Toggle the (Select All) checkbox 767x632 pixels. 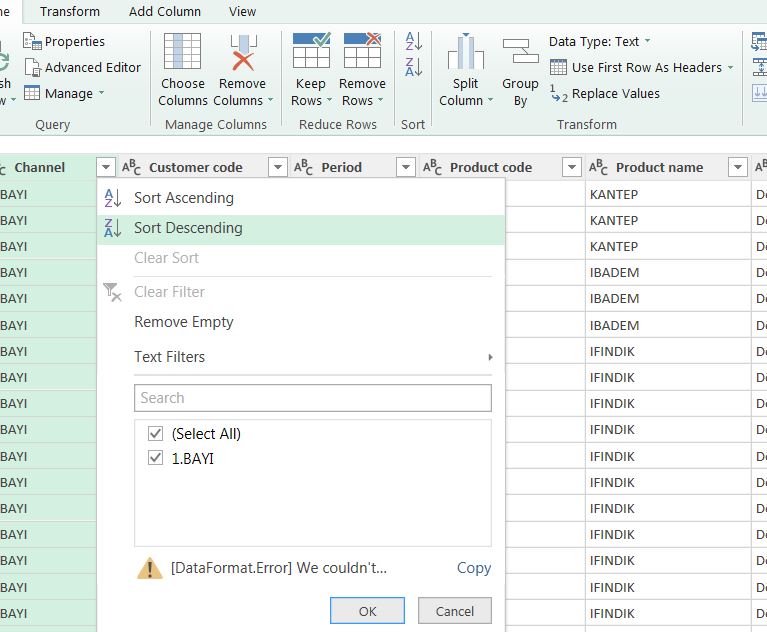click(x=156, y=433)
